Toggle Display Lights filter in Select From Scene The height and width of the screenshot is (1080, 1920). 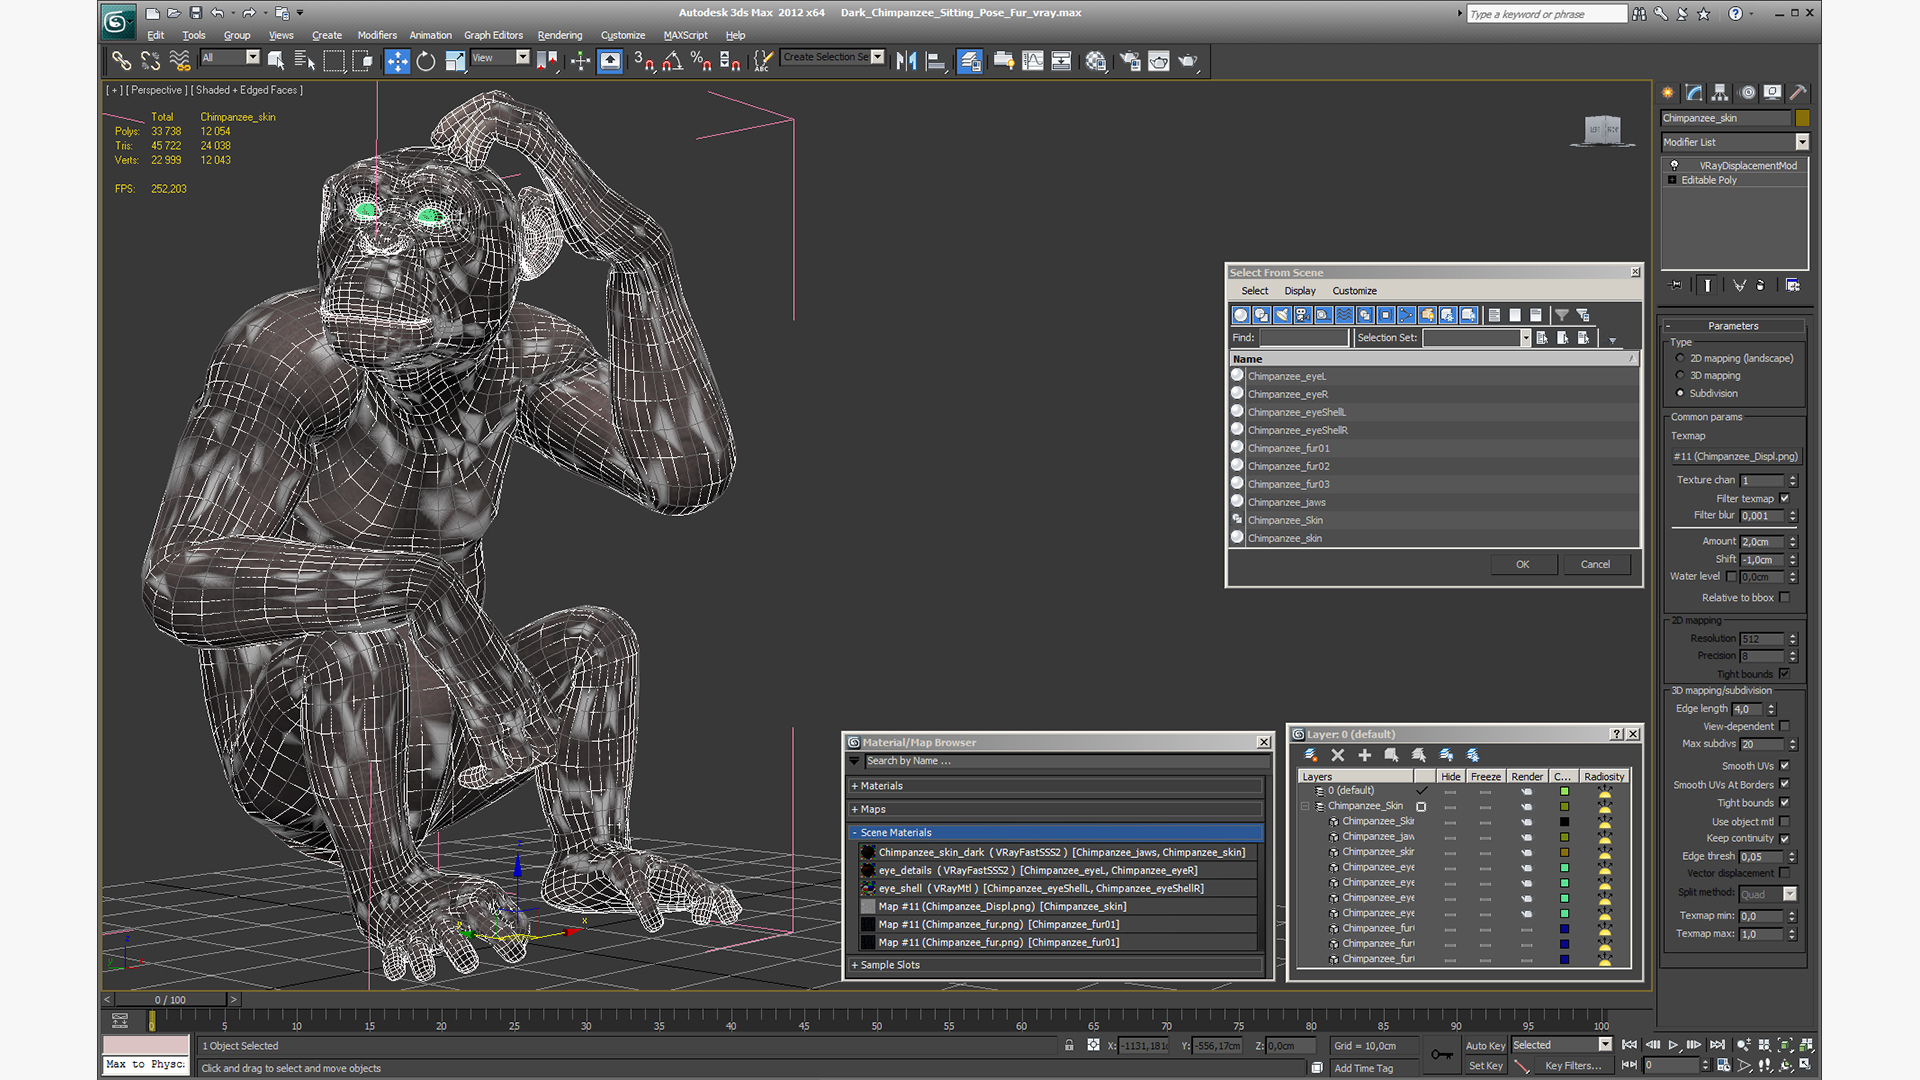pyautogui.click(x=1282, y=315)
